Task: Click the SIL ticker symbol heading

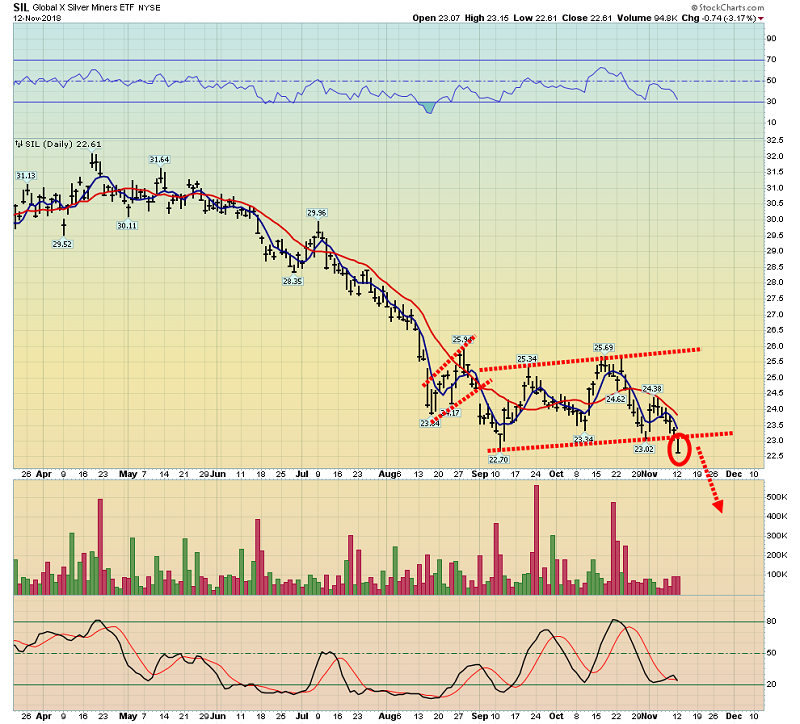Action: (x=21, y=7)
